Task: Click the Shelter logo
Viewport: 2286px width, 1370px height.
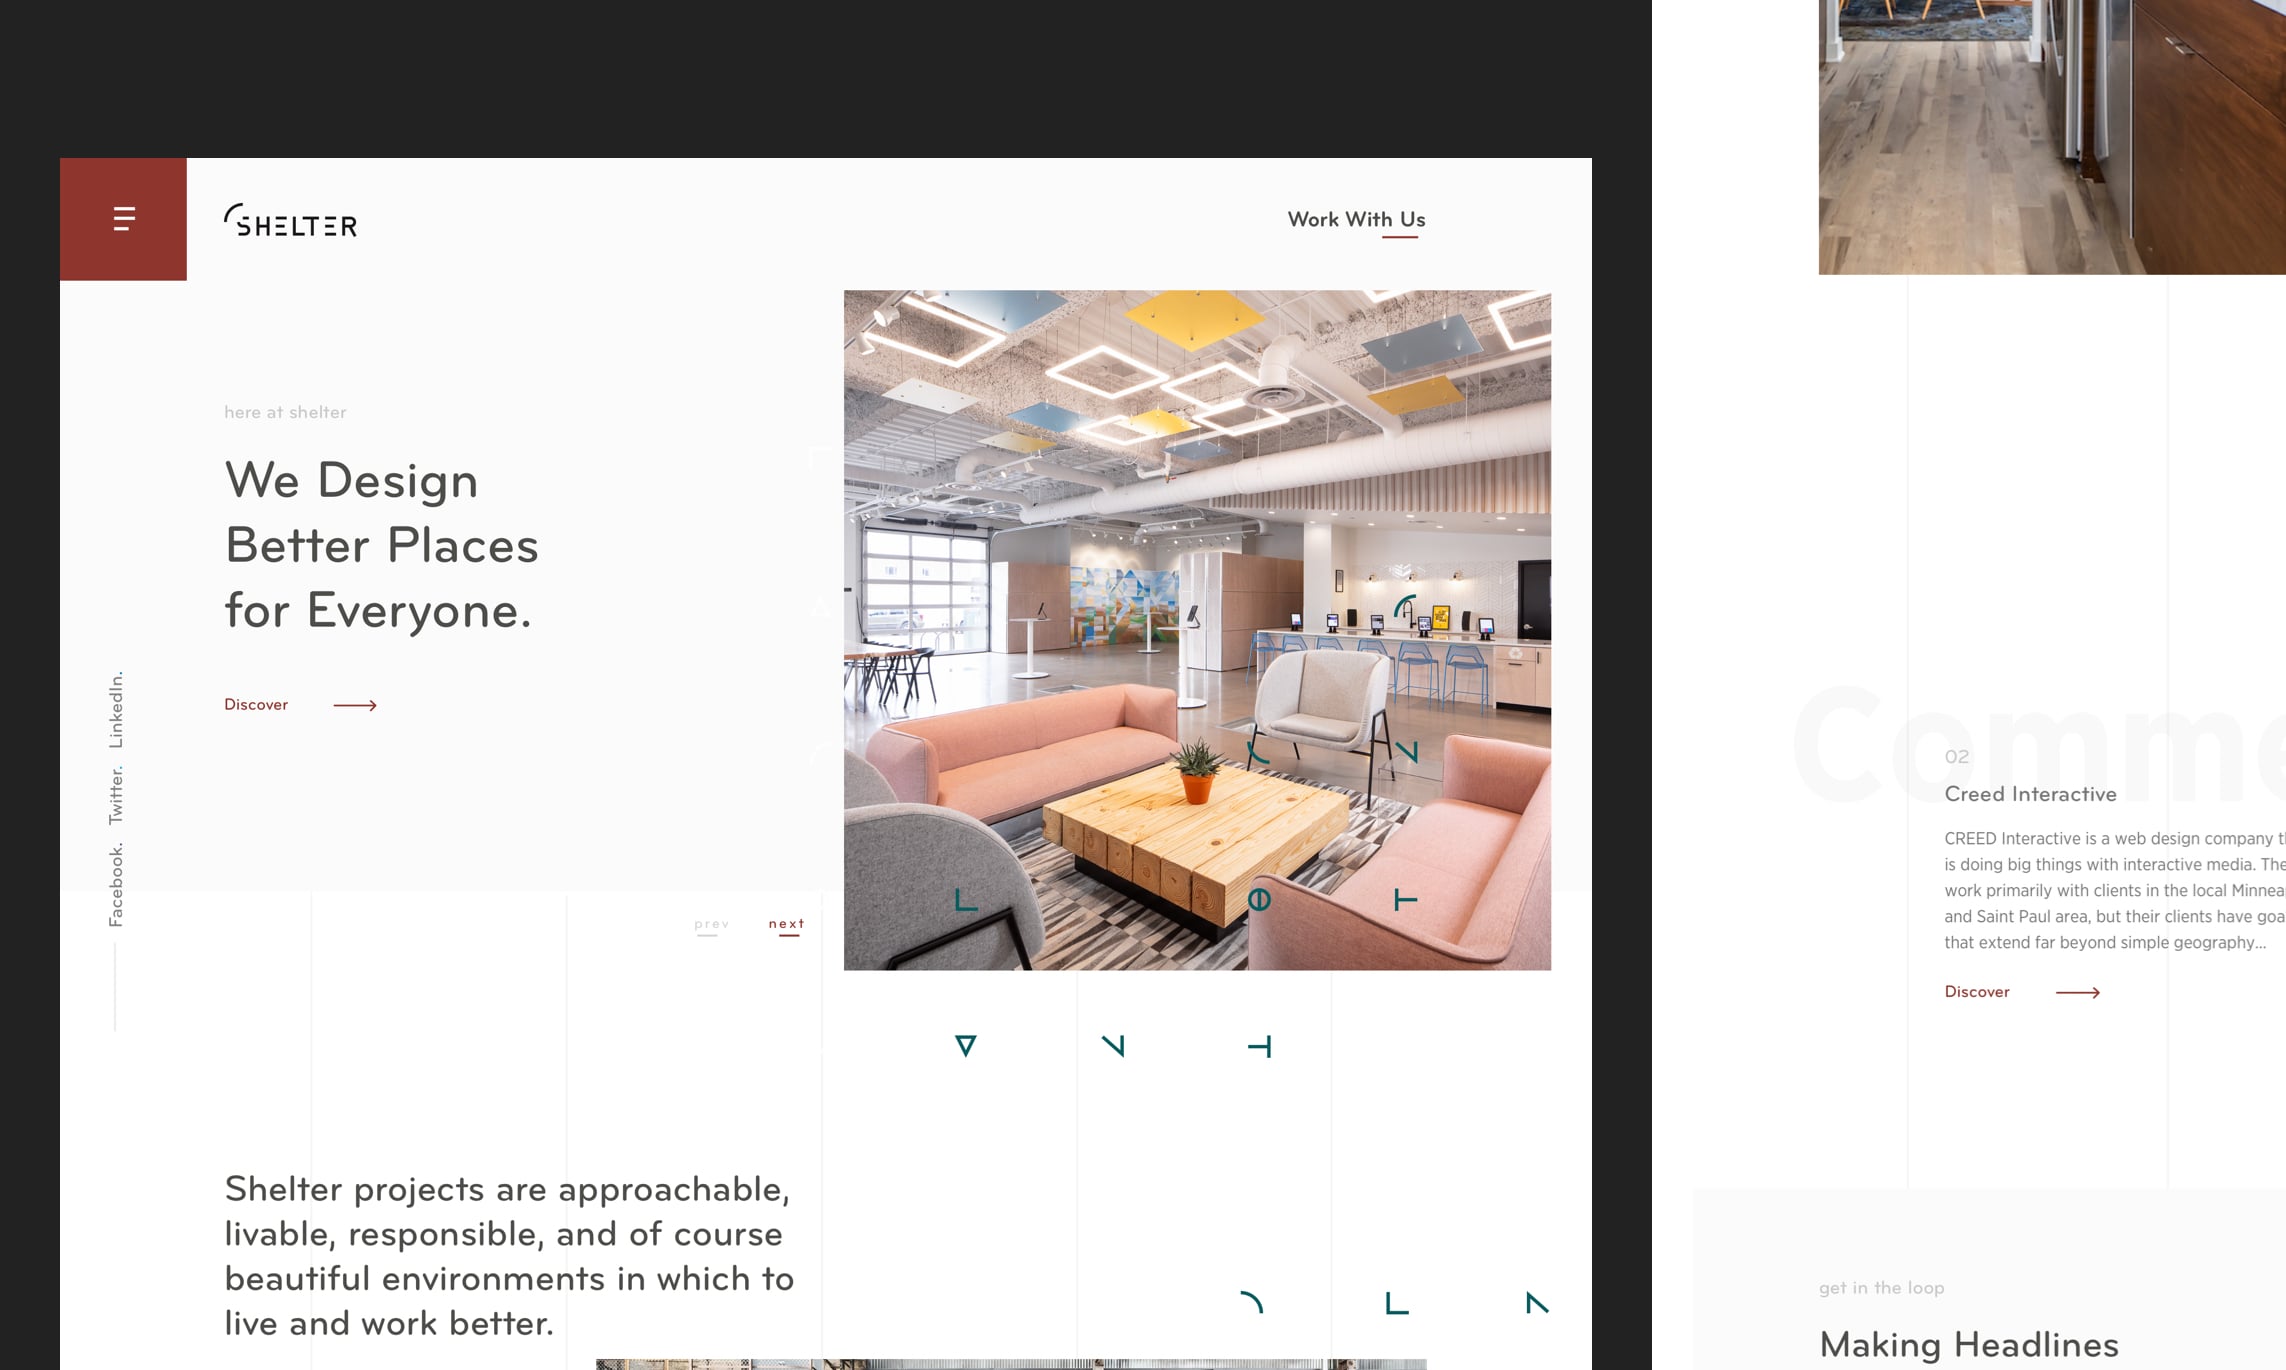Action: [x=291, y=221]
